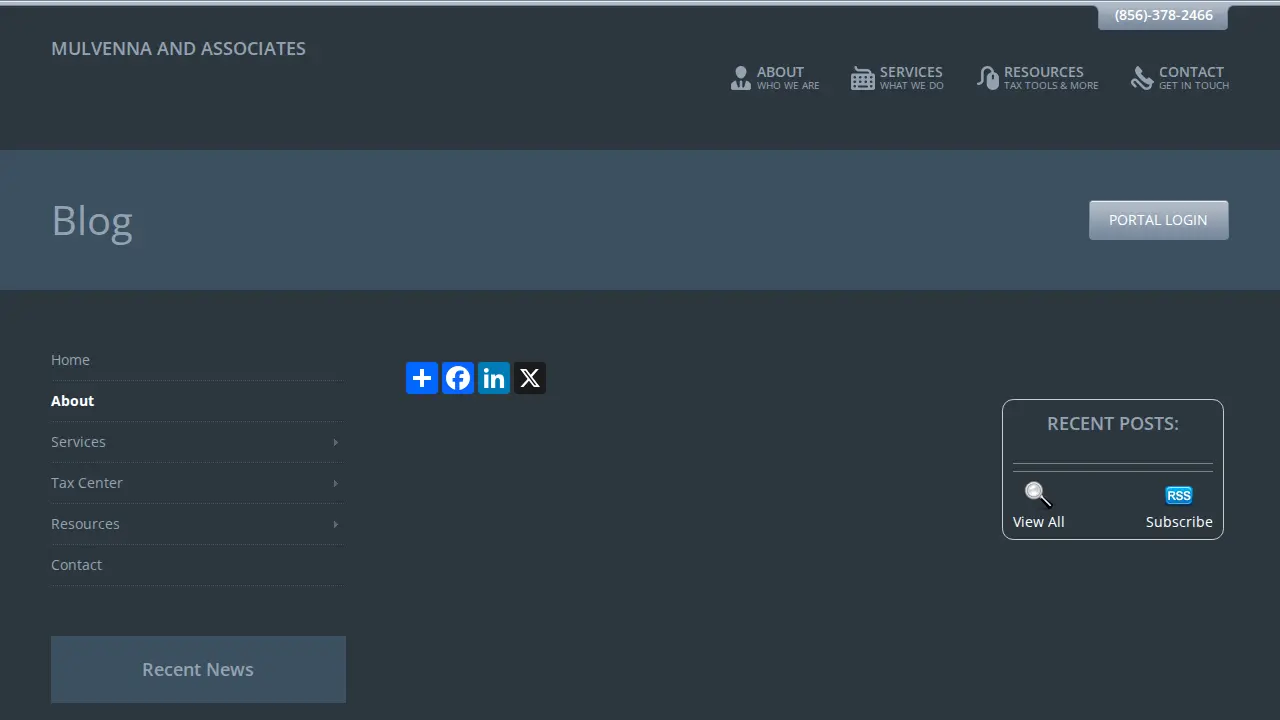Click the Resources mouse icon

[x=988, y=78]
